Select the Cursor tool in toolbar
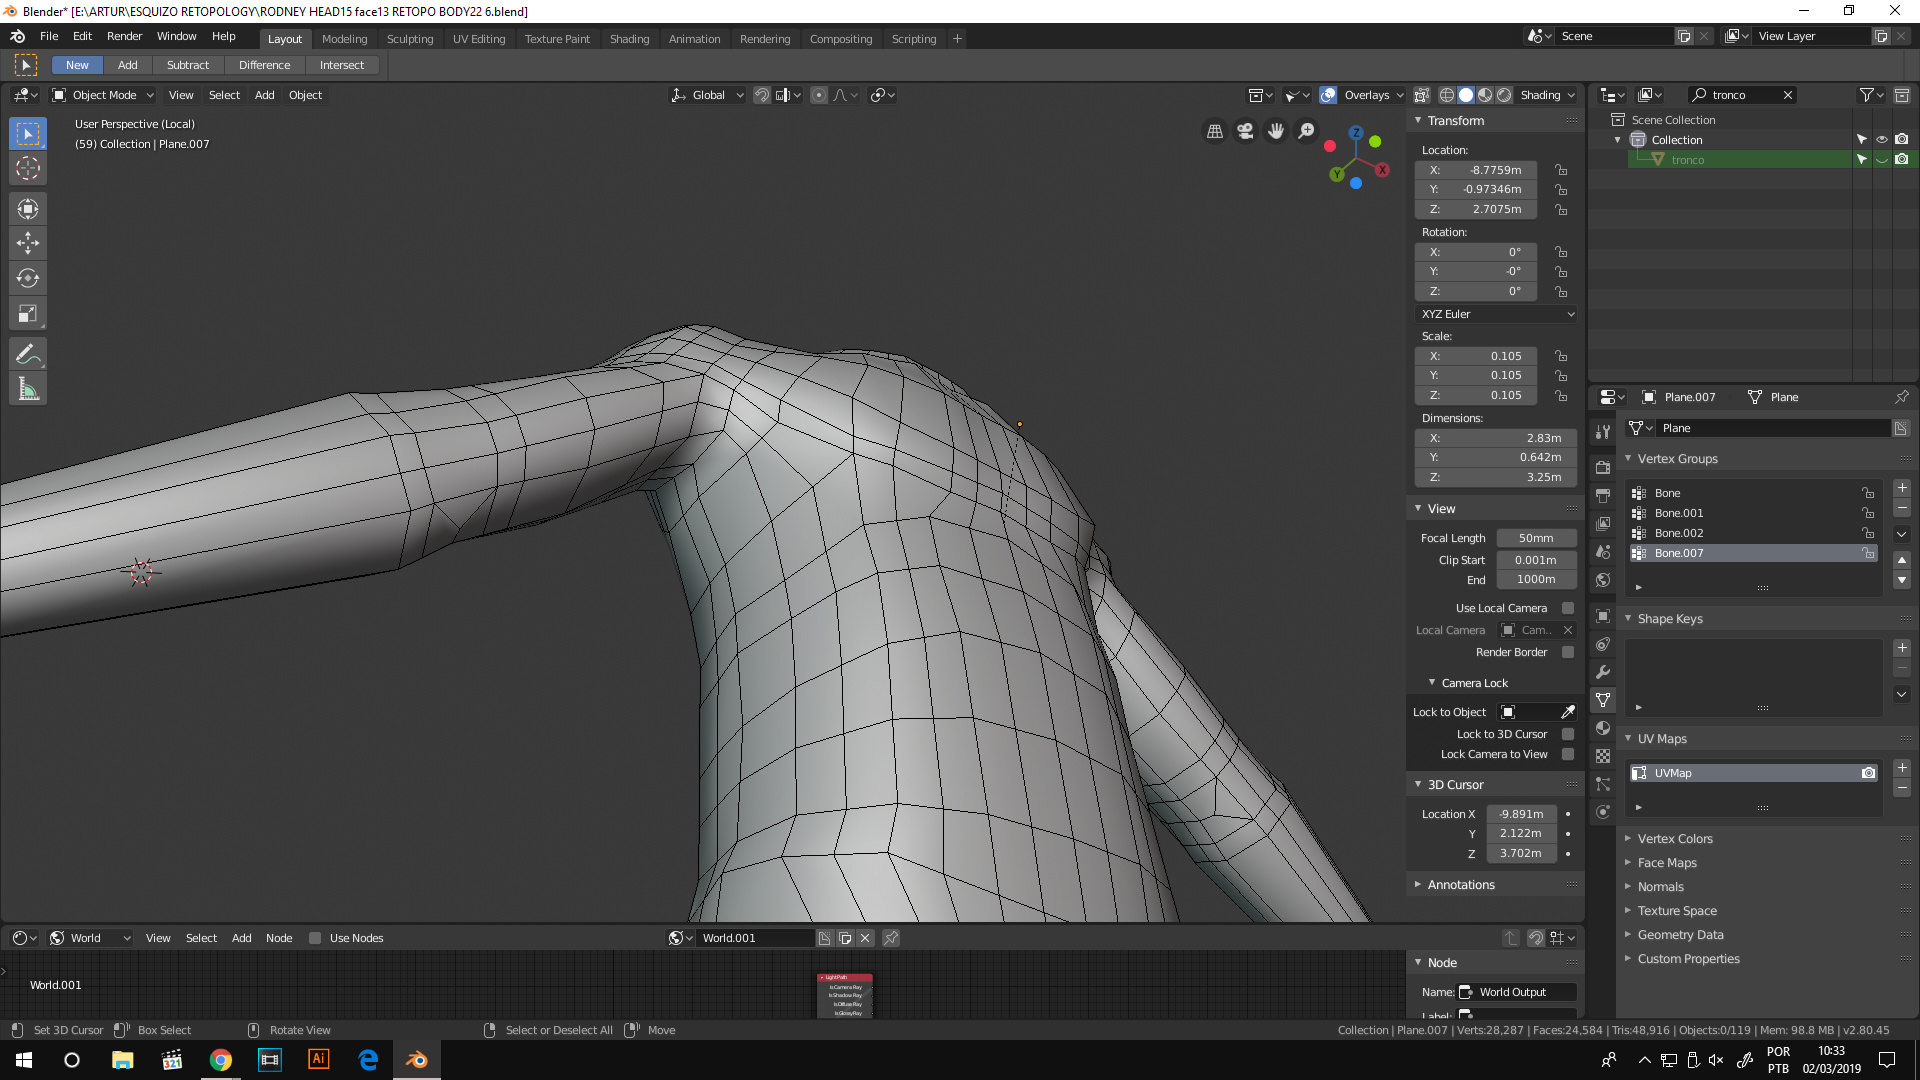The height and width of the screenshot is (1080, 1920). pyautogui.click(x=28, y=168)
